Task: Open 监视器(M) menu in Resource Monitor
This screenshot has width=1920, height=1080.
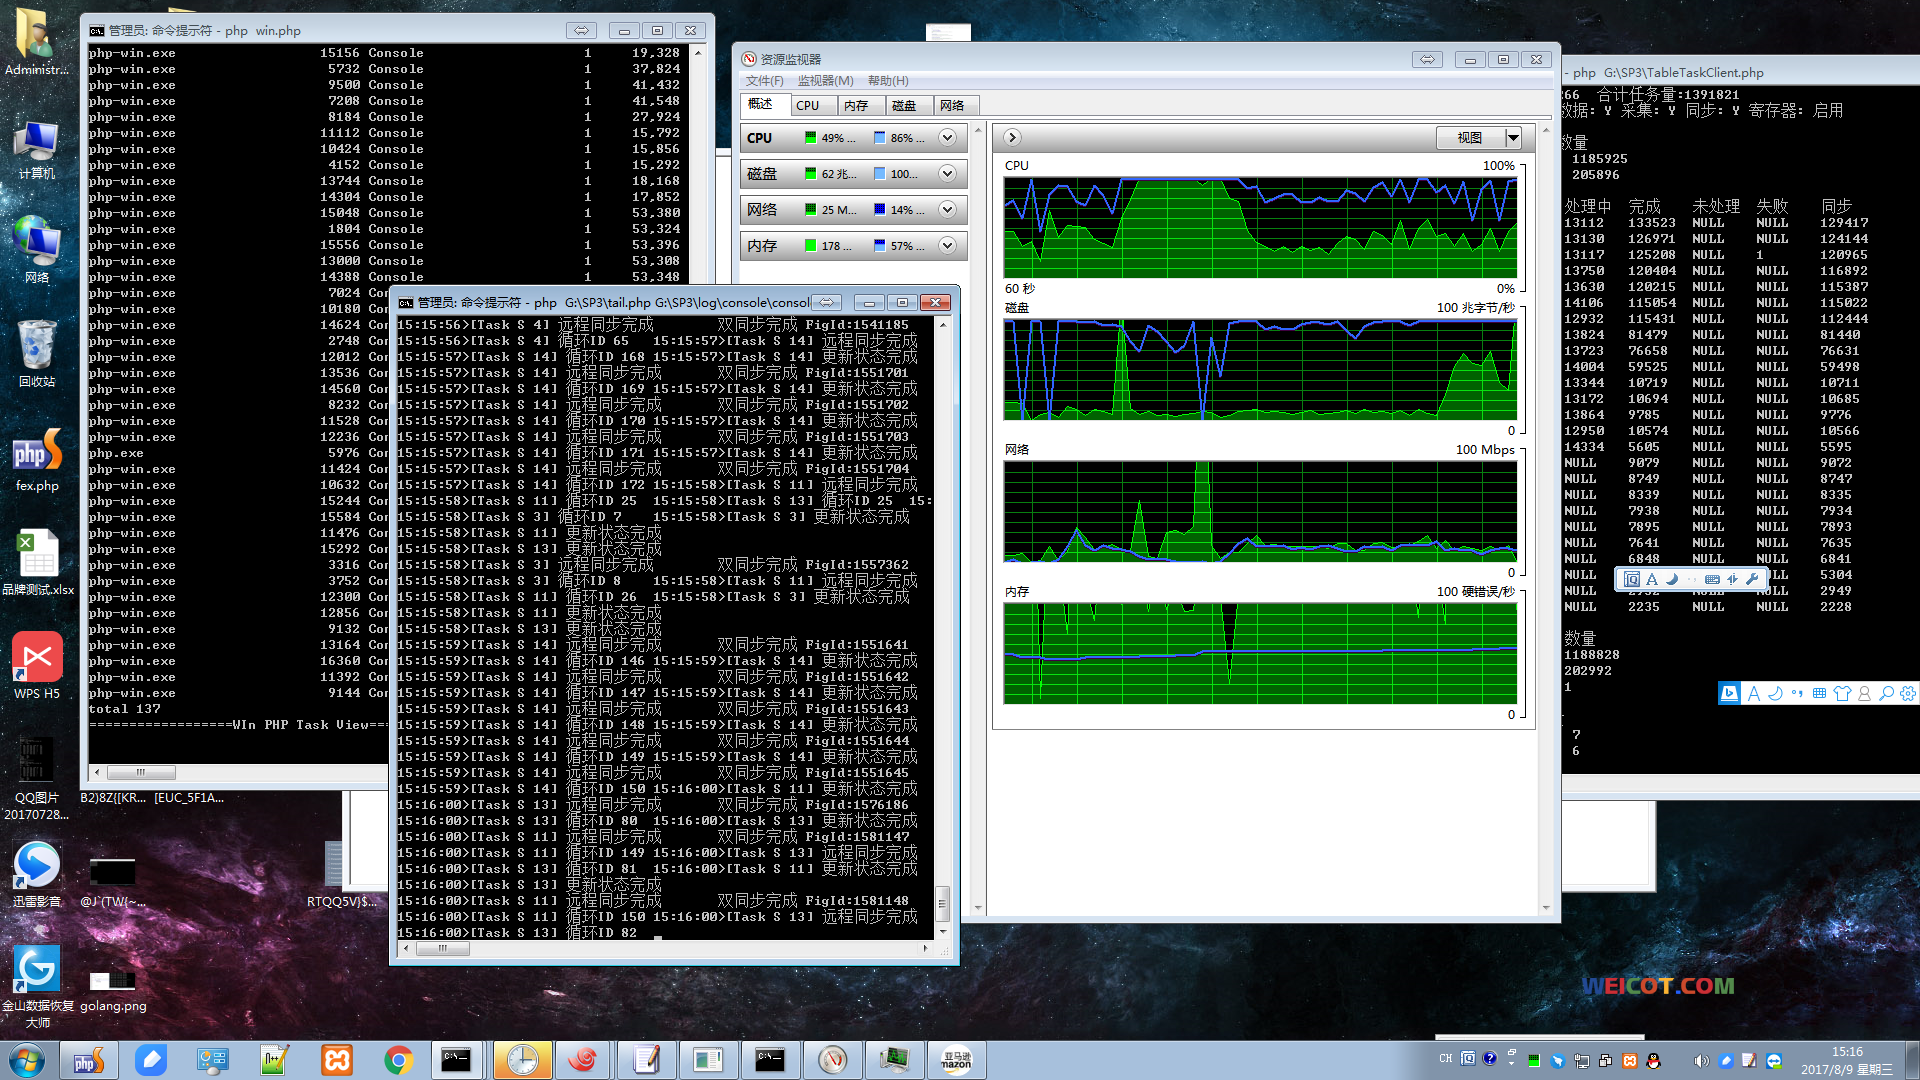Action: coord(826,81)
